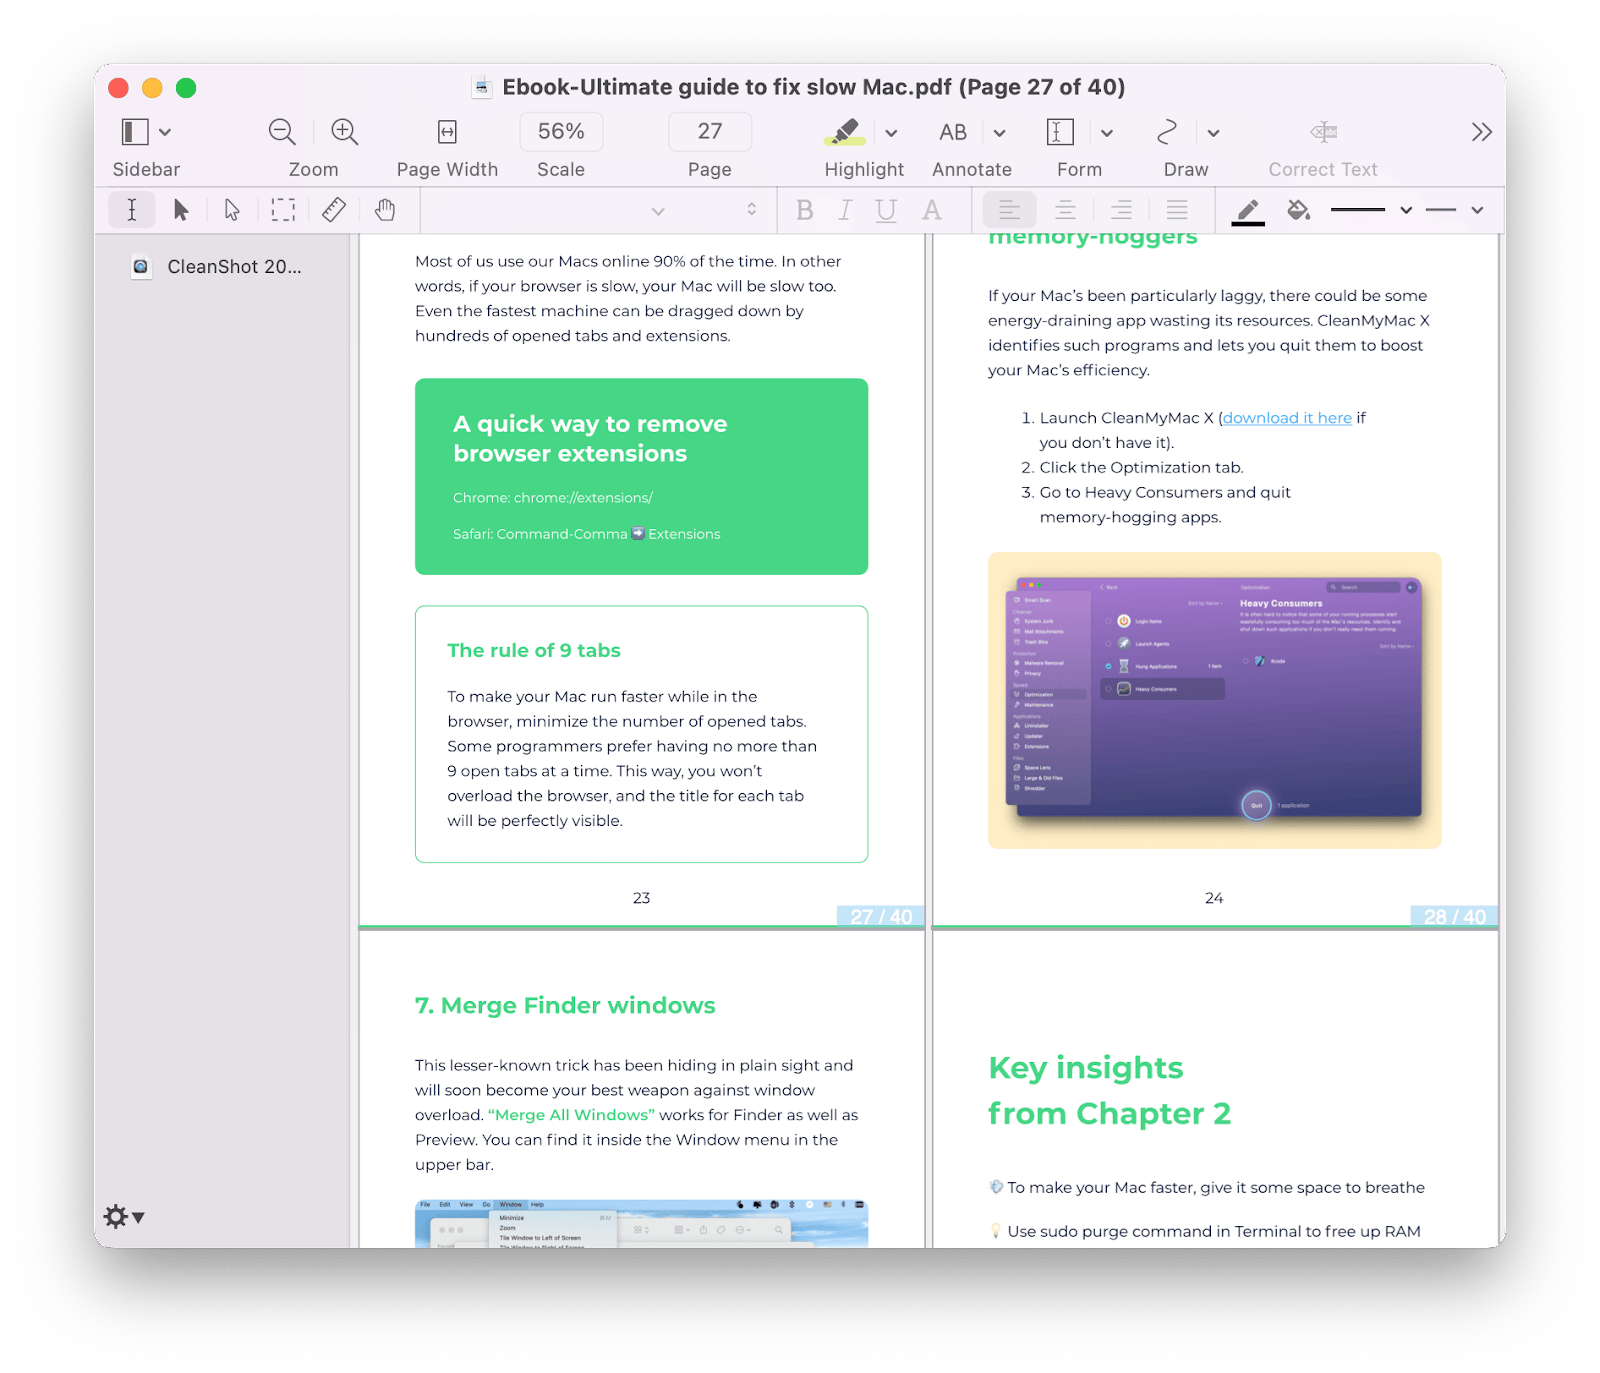Click the 'Merge All Windows' green link

(x=571, y=1115)
